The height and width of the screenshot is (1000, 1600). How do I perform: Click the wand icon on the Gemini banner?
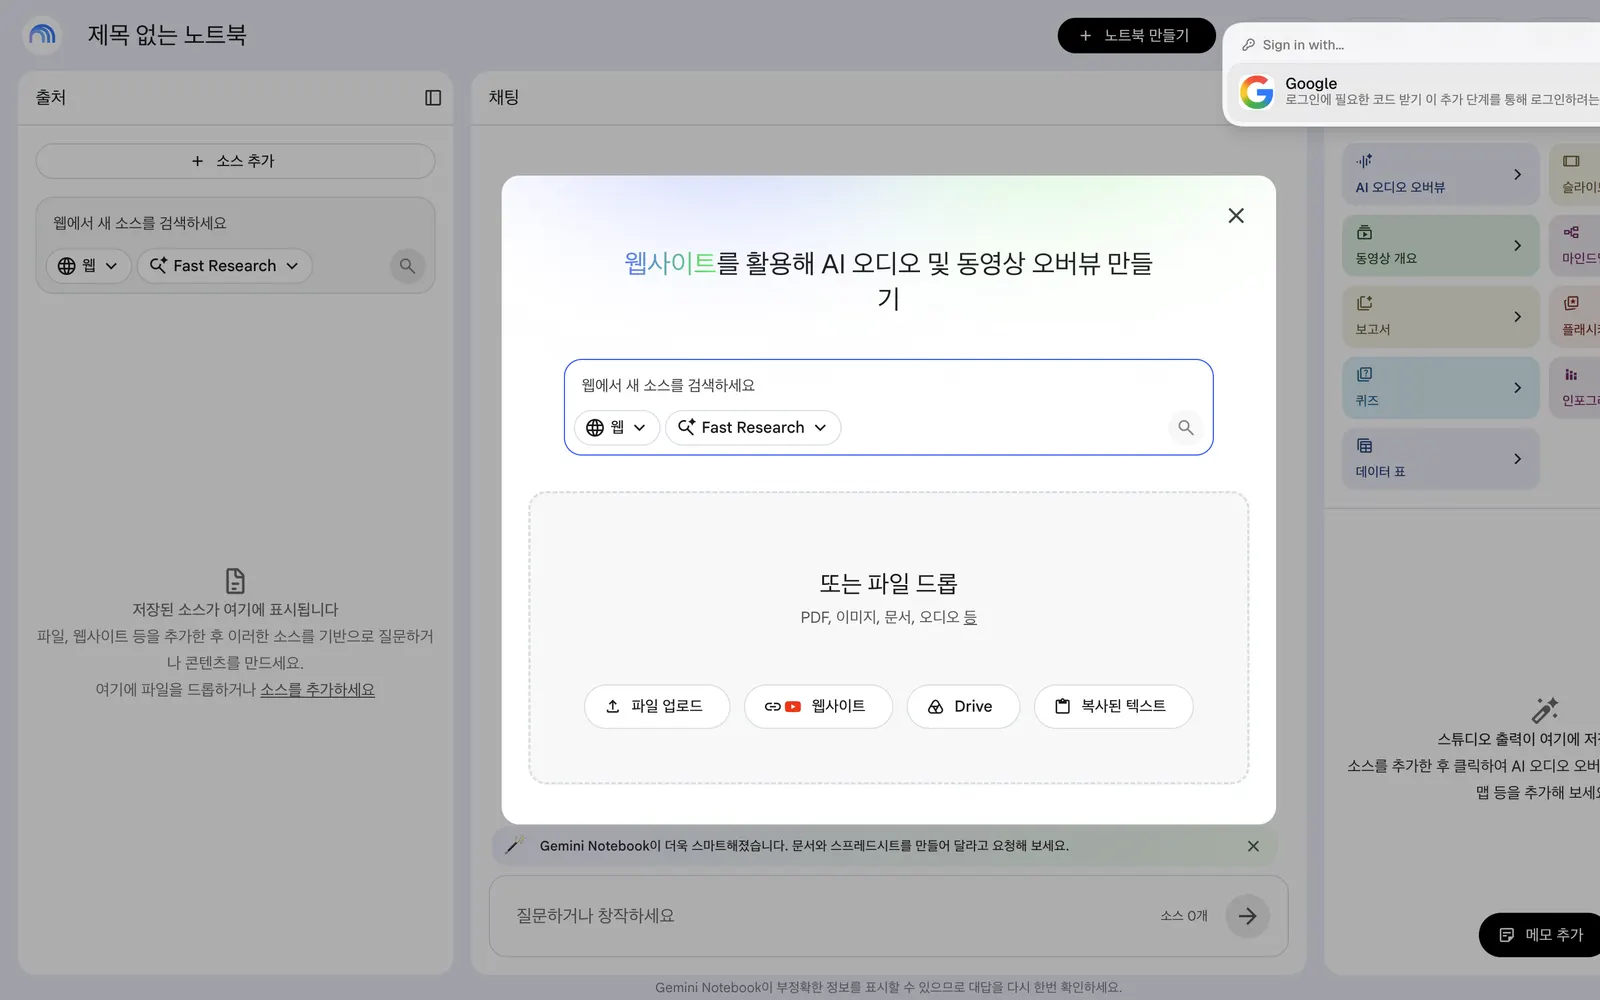tap(515, 845)
